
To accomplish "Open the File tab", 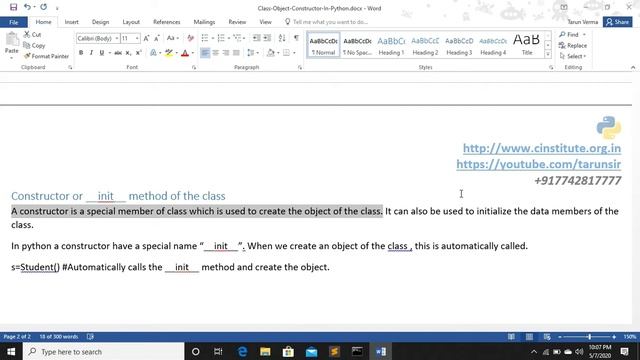I will pos(13,22).
